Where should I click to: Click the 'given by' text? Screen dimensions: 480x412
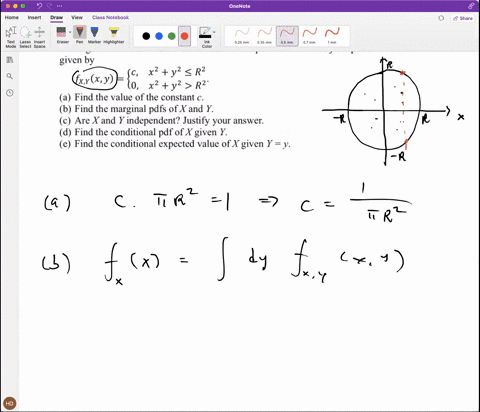pos(77,60)
